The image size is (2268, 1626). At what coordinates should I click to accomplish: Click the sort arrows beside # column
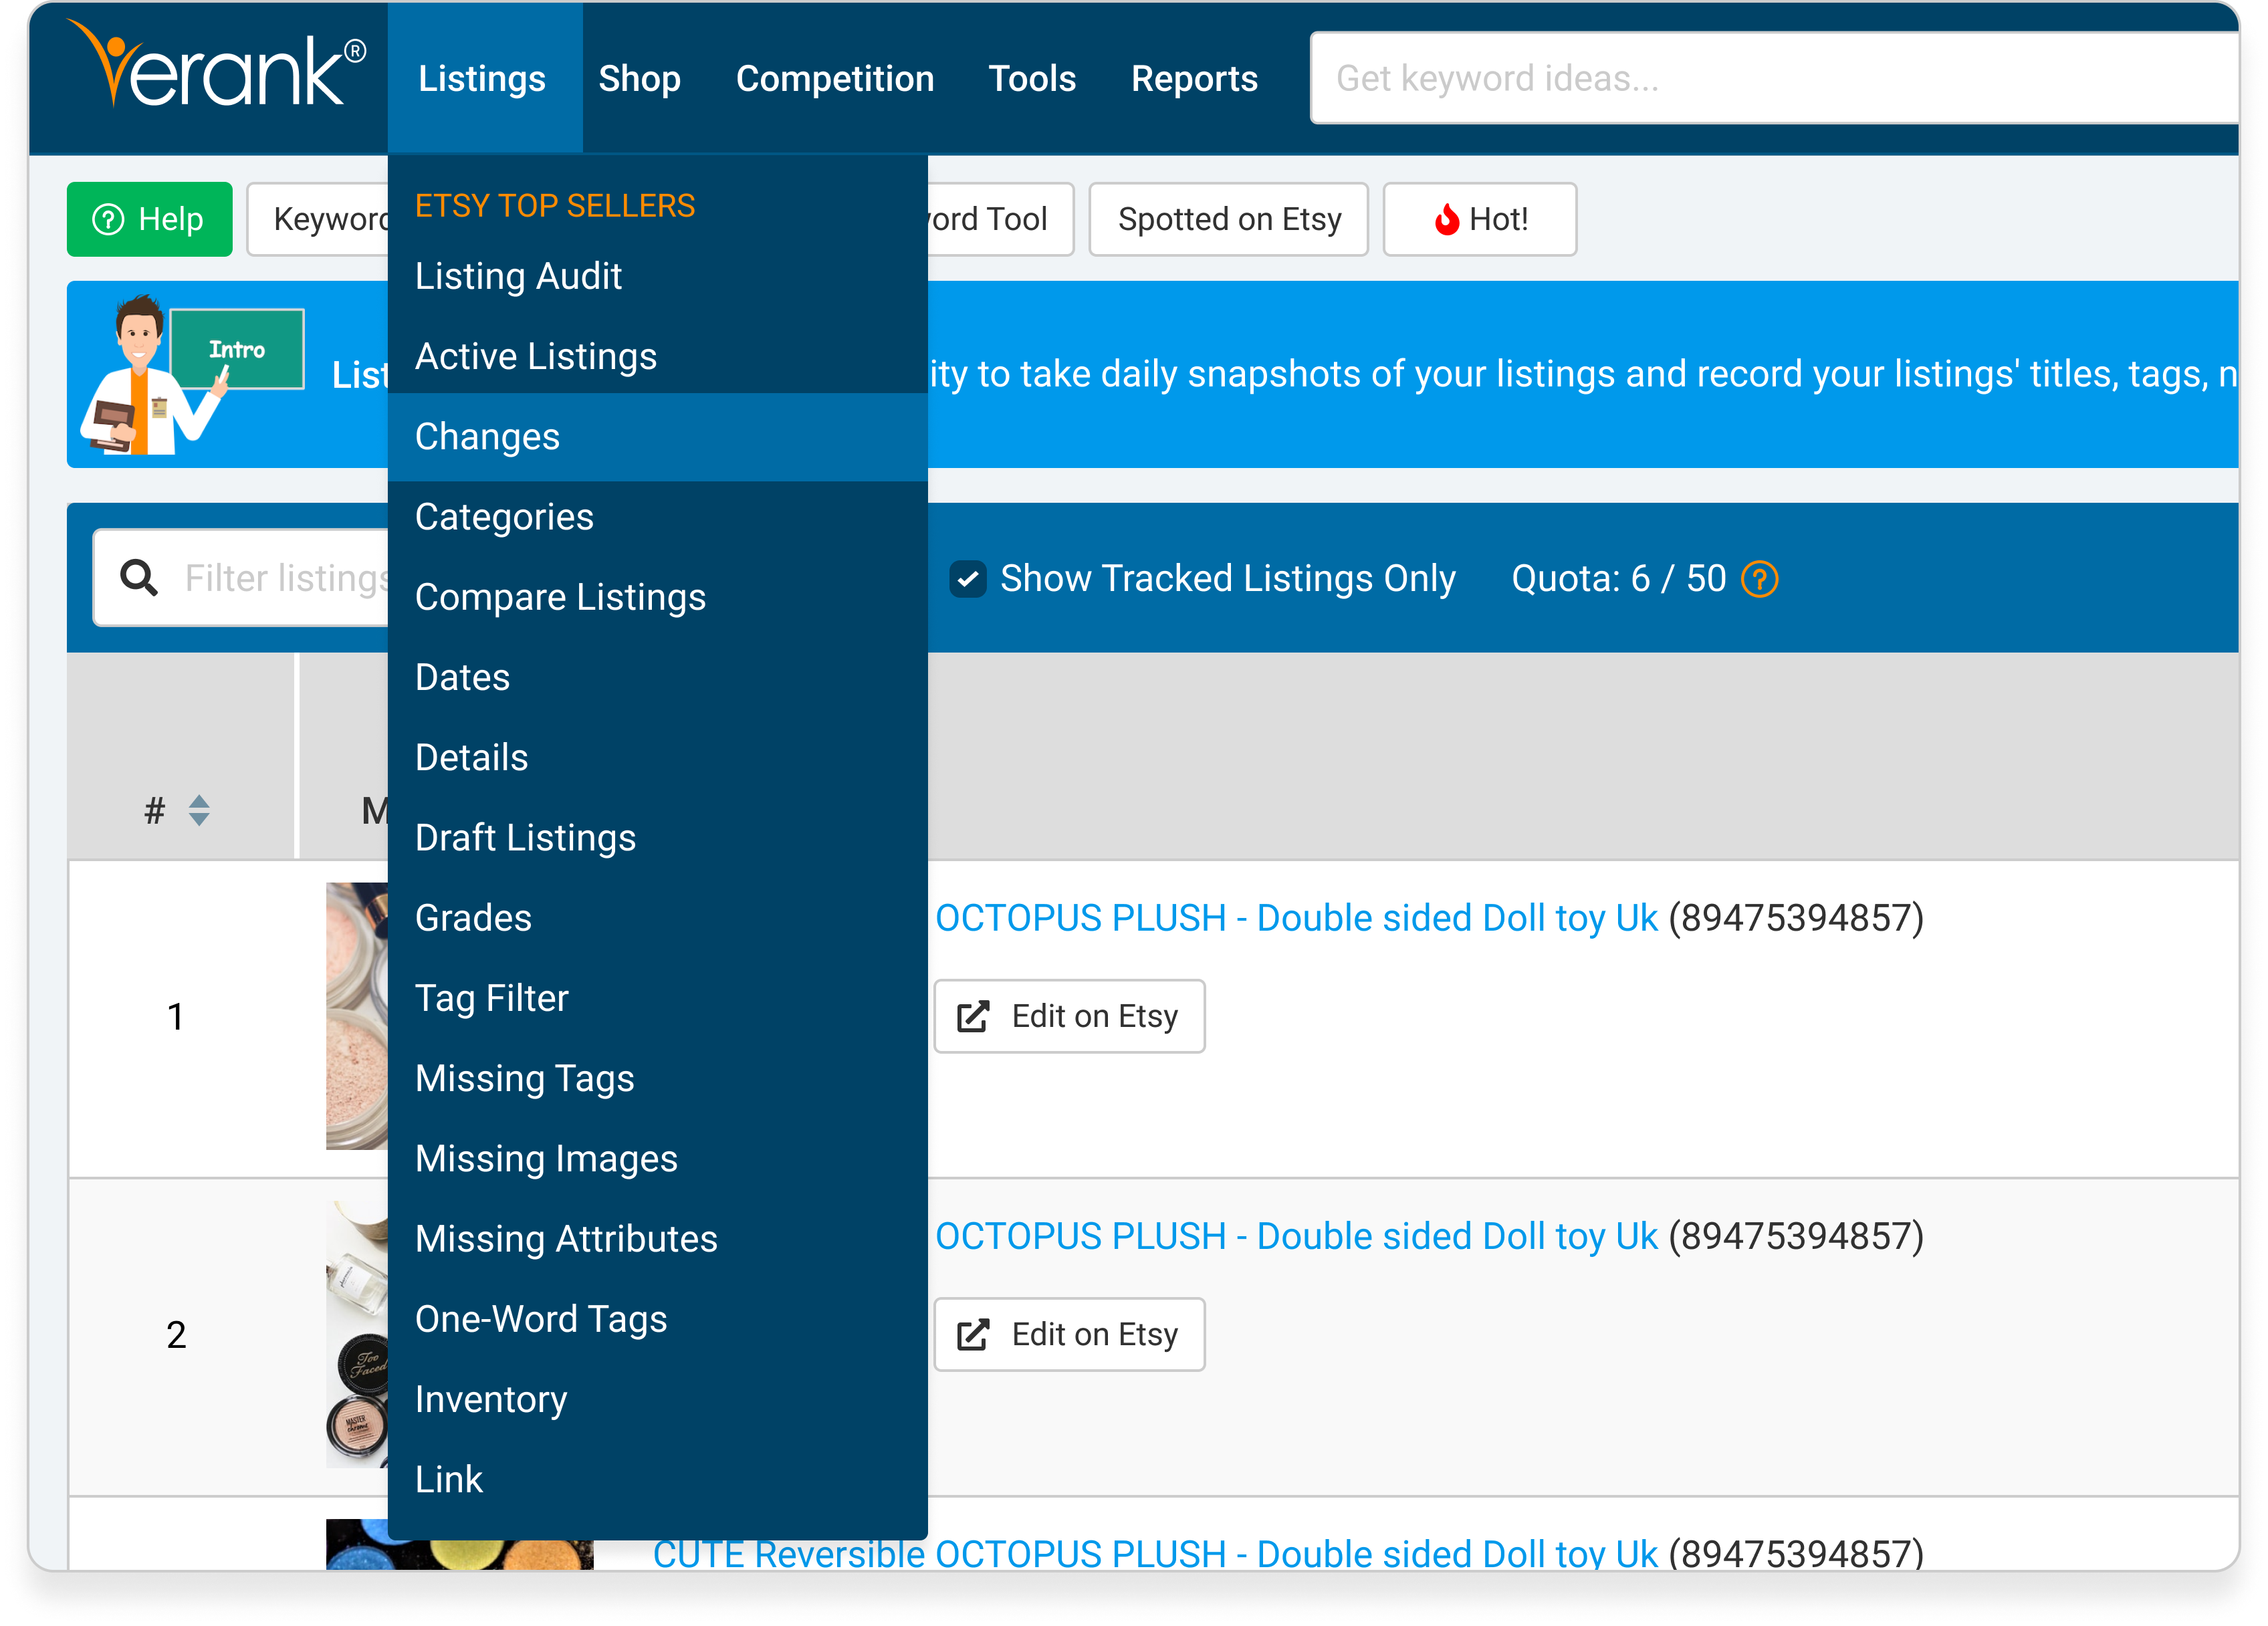pos(199,810)
